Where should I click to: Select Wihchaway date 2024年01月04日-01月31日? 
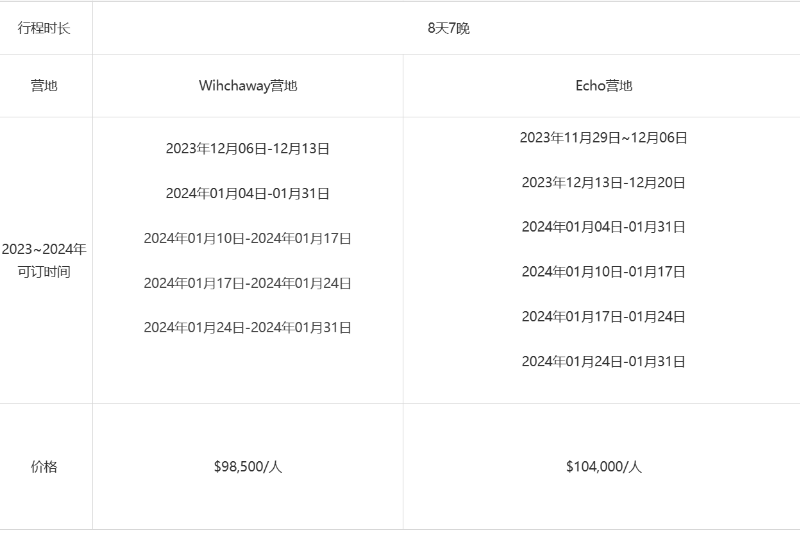(x=247, y=193)
